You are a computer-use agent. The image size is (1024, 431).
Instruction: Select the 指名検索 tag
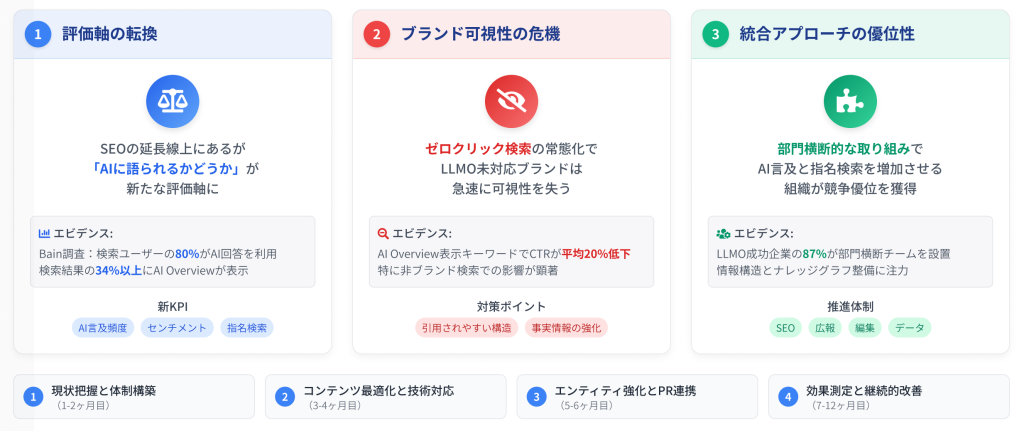(x=247, y=327)
